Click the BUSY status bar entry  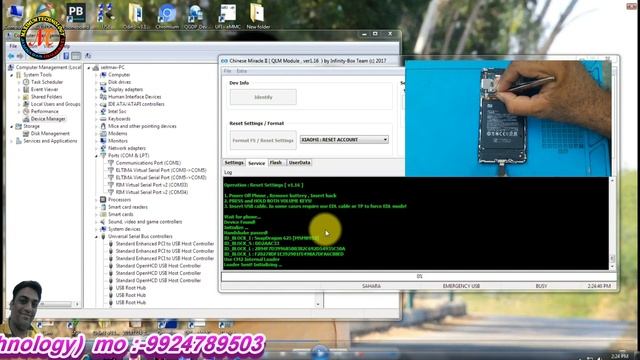pos(541,286)
